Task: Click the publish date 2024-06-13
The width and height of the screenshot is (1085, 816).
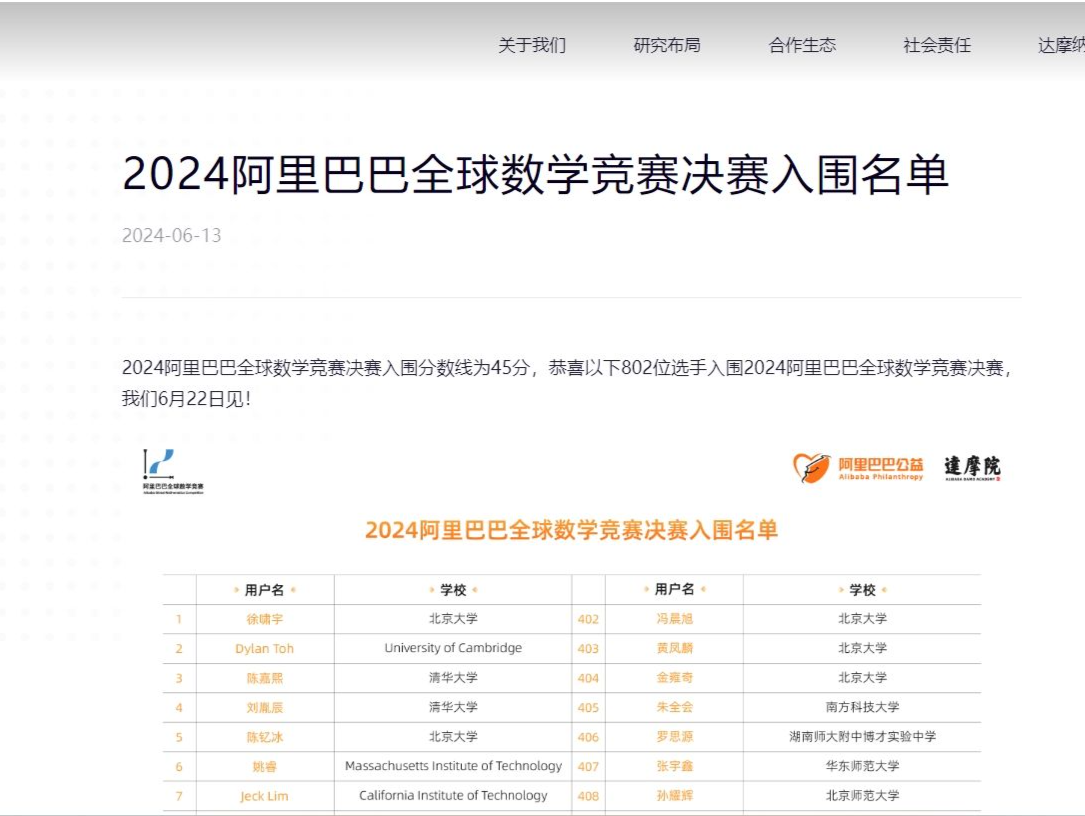Action: coord(172,235)
